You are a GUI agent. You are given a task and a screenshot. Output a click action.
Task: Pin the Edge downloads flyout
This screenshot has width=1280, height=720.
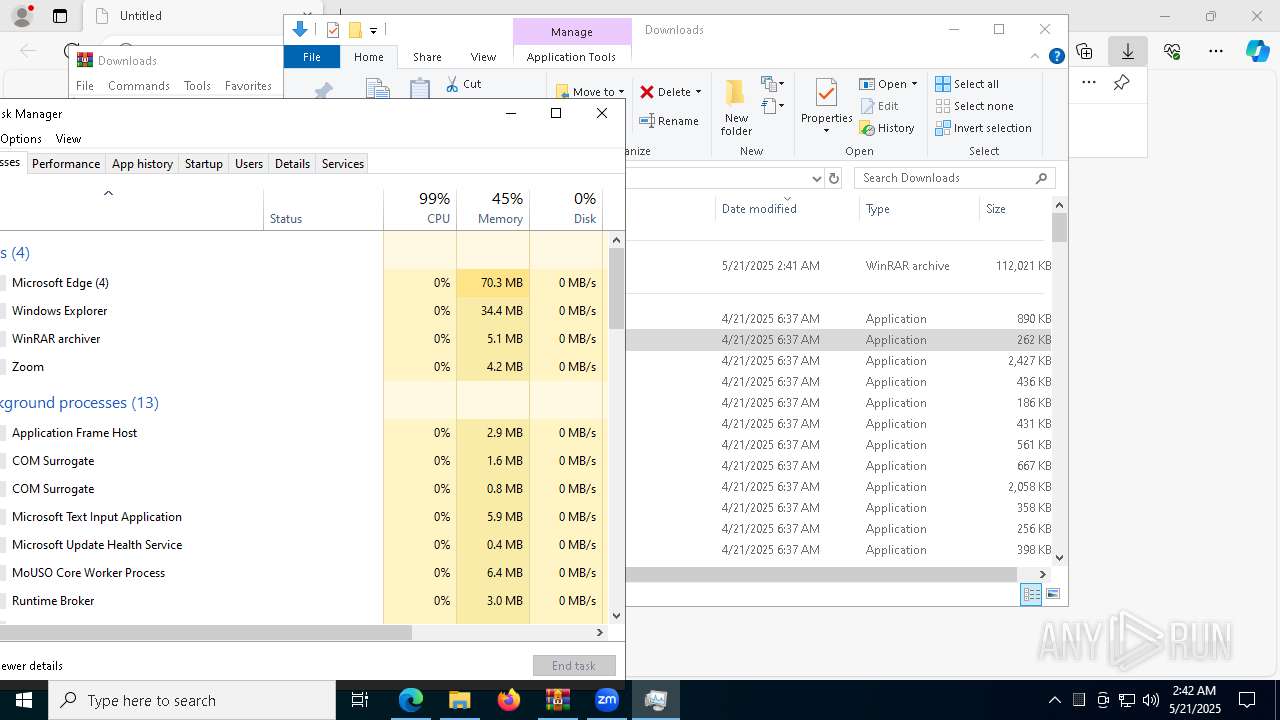click(1122, 83)
